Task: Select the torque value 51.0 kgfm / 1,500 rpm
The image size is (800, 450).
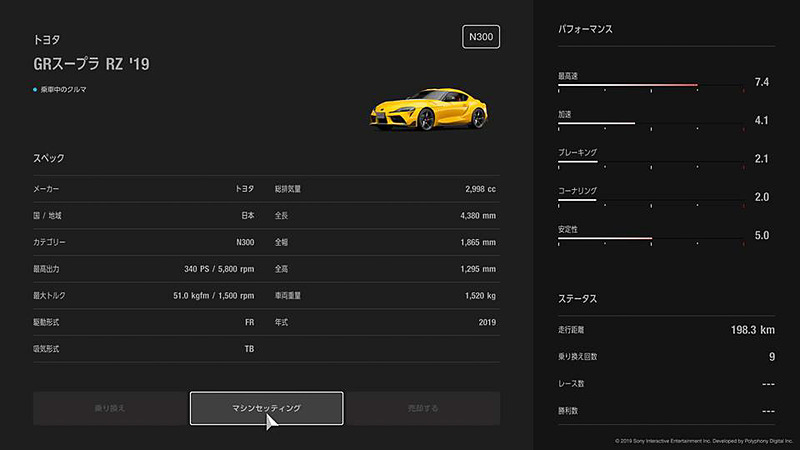Action: 213,295
